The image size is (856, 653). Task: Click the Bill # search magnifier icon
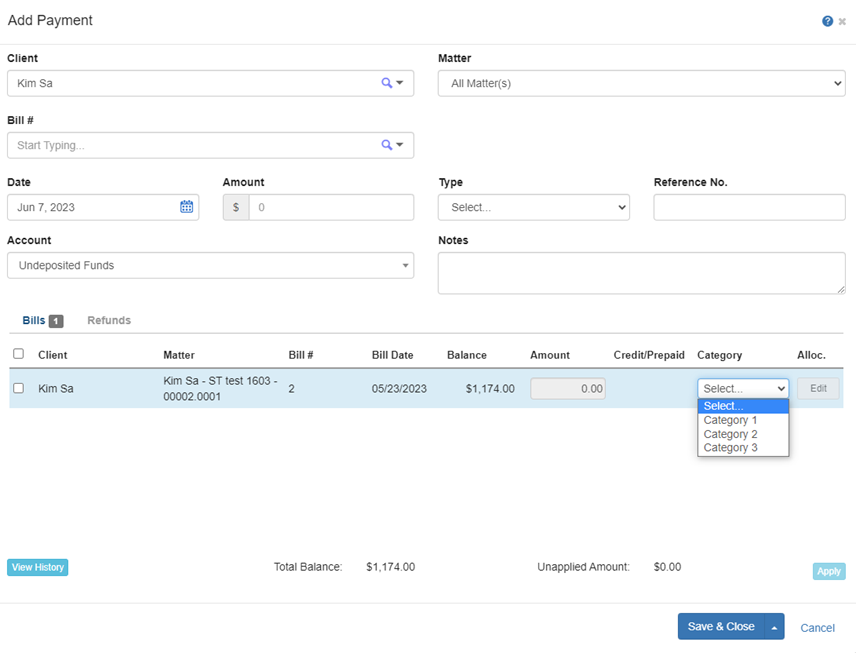click(x=387, y=145)
